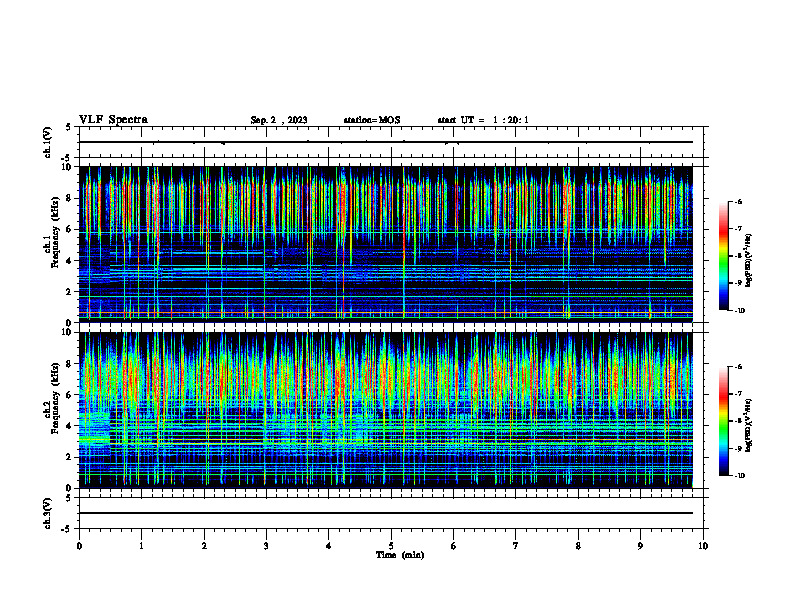Click time axis tick label "4"
The height and width of the screenshot is (612, 792).
click(x=329, y=546)
